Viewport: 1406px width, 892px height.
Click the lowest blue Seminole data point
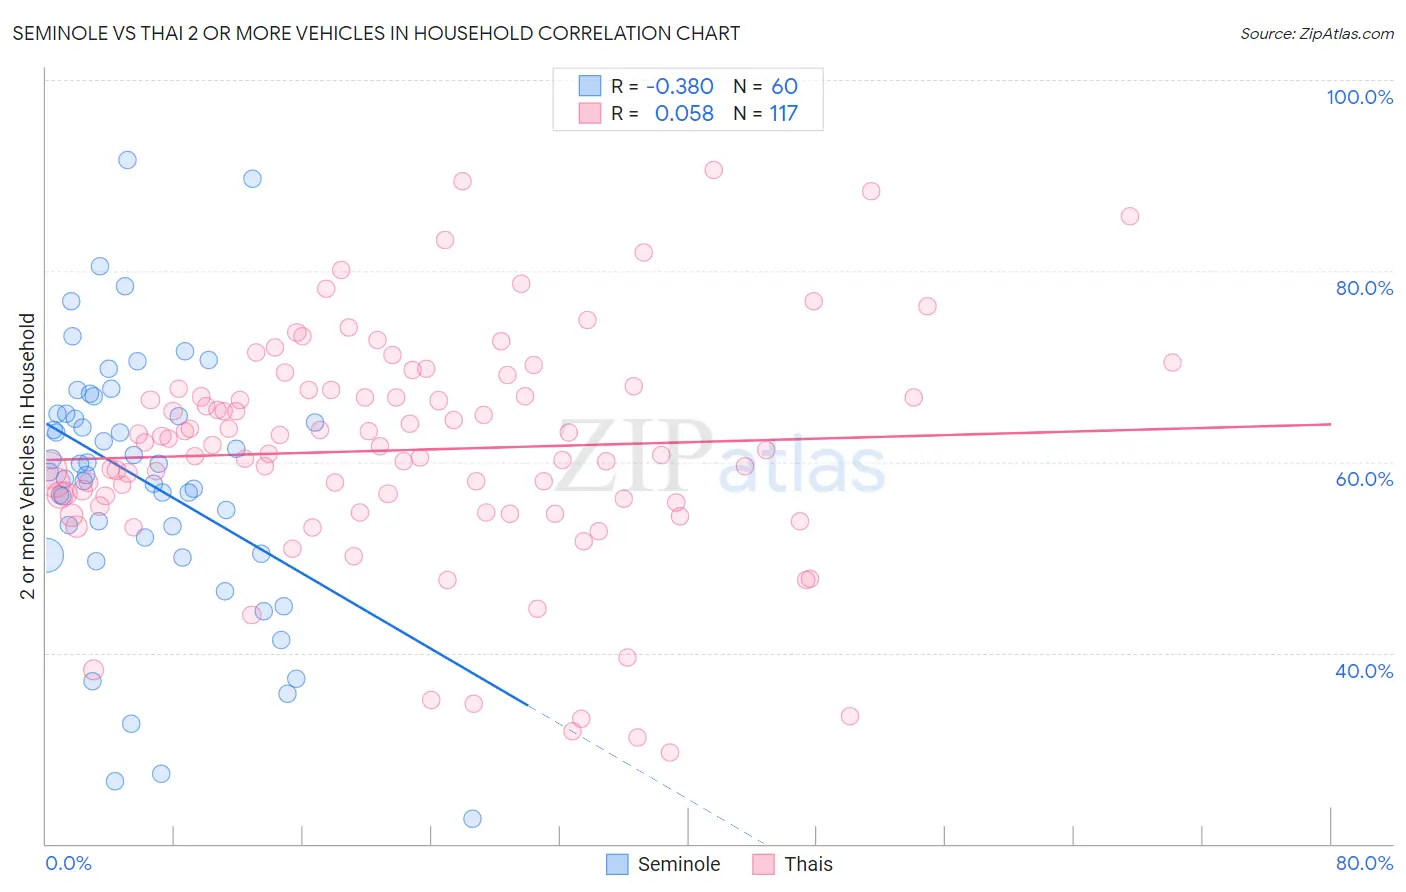click(x=472, y=818)
